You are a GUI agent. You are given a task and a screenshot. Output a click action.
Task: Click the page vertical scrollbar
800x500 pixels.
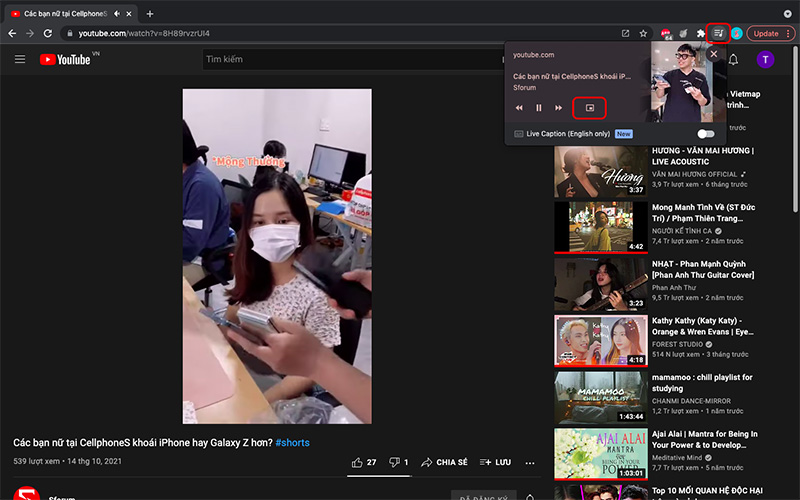pyautogui.click(x=795, y=129)
